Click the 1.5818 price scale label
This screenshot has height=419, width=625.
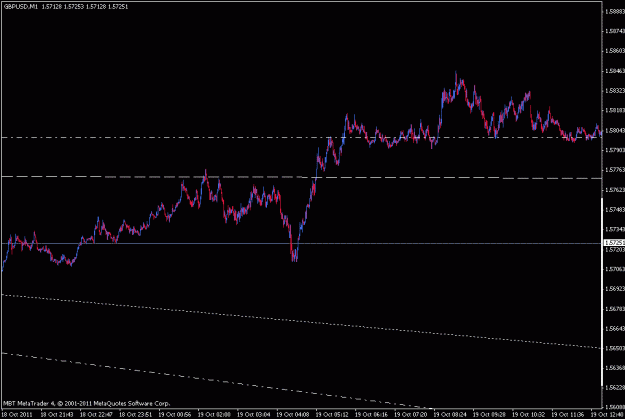(615, 110)
